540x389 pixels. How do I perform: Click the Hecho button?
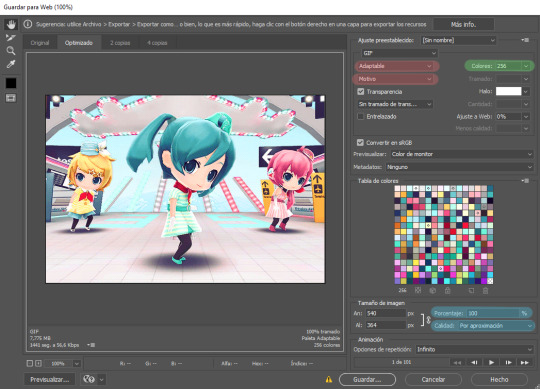pyautogui.click(x=499, y=379)
